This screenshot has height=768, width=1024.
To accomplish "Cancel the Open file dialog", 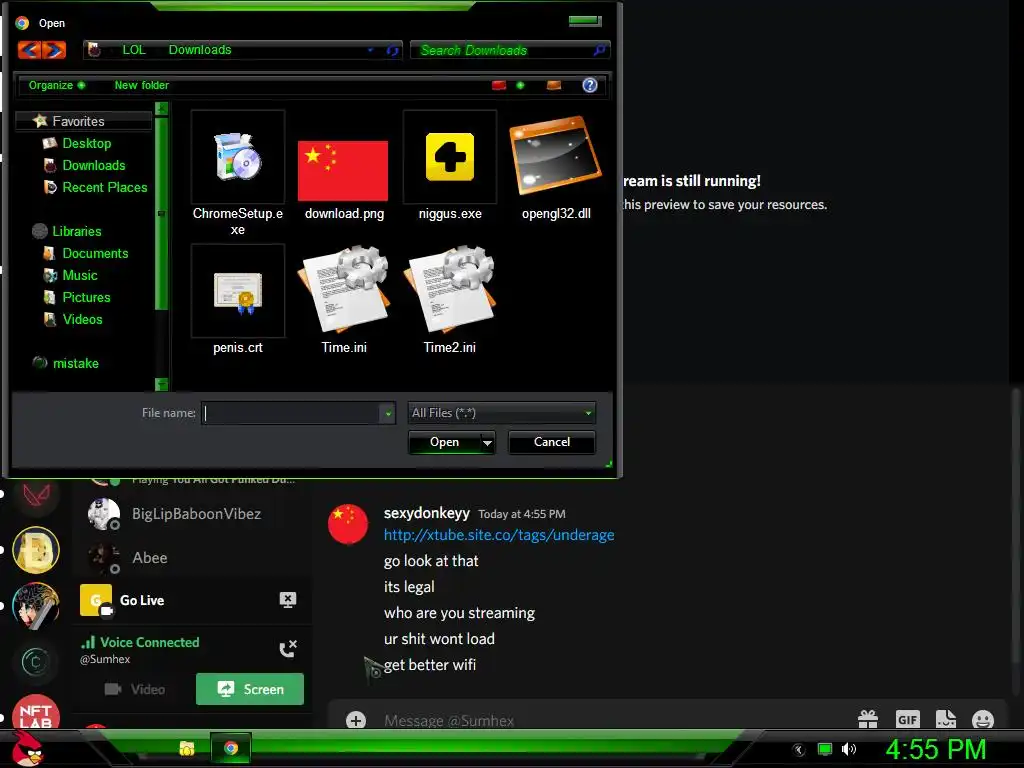I will click(552, 442).
